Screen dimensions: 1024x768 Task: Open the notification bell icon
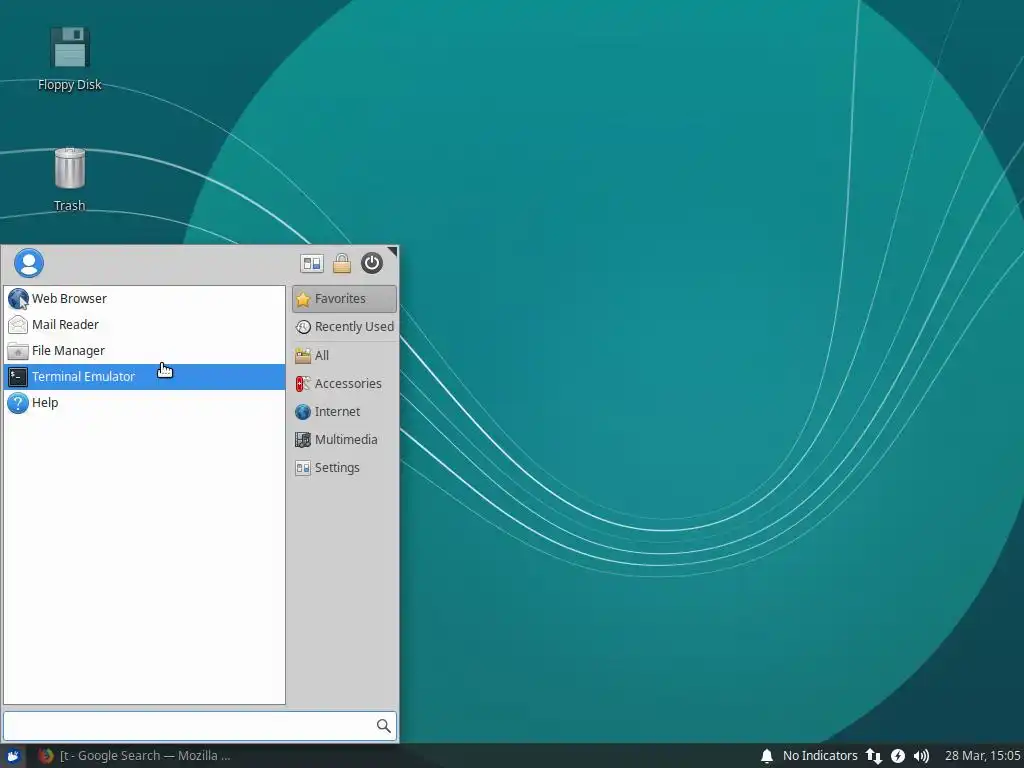[x=767, y=756]
